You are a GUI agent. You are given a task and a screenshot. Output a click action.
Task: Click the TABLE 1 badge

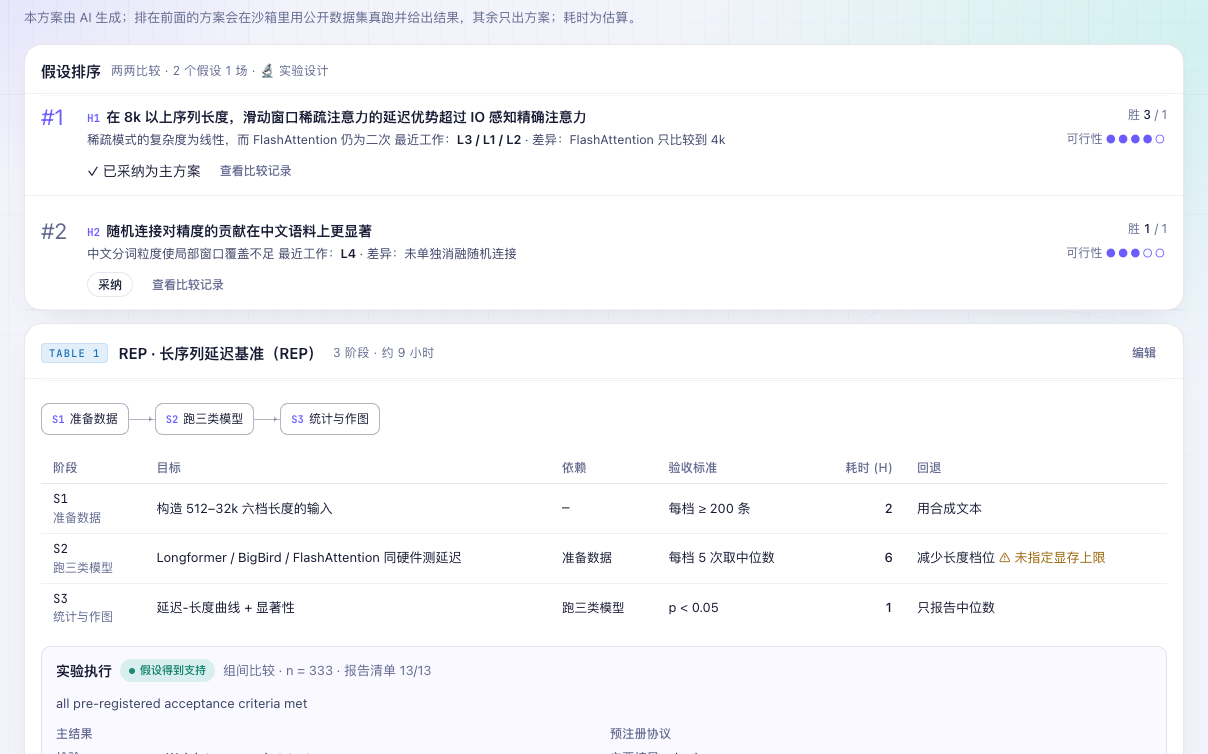74,353
